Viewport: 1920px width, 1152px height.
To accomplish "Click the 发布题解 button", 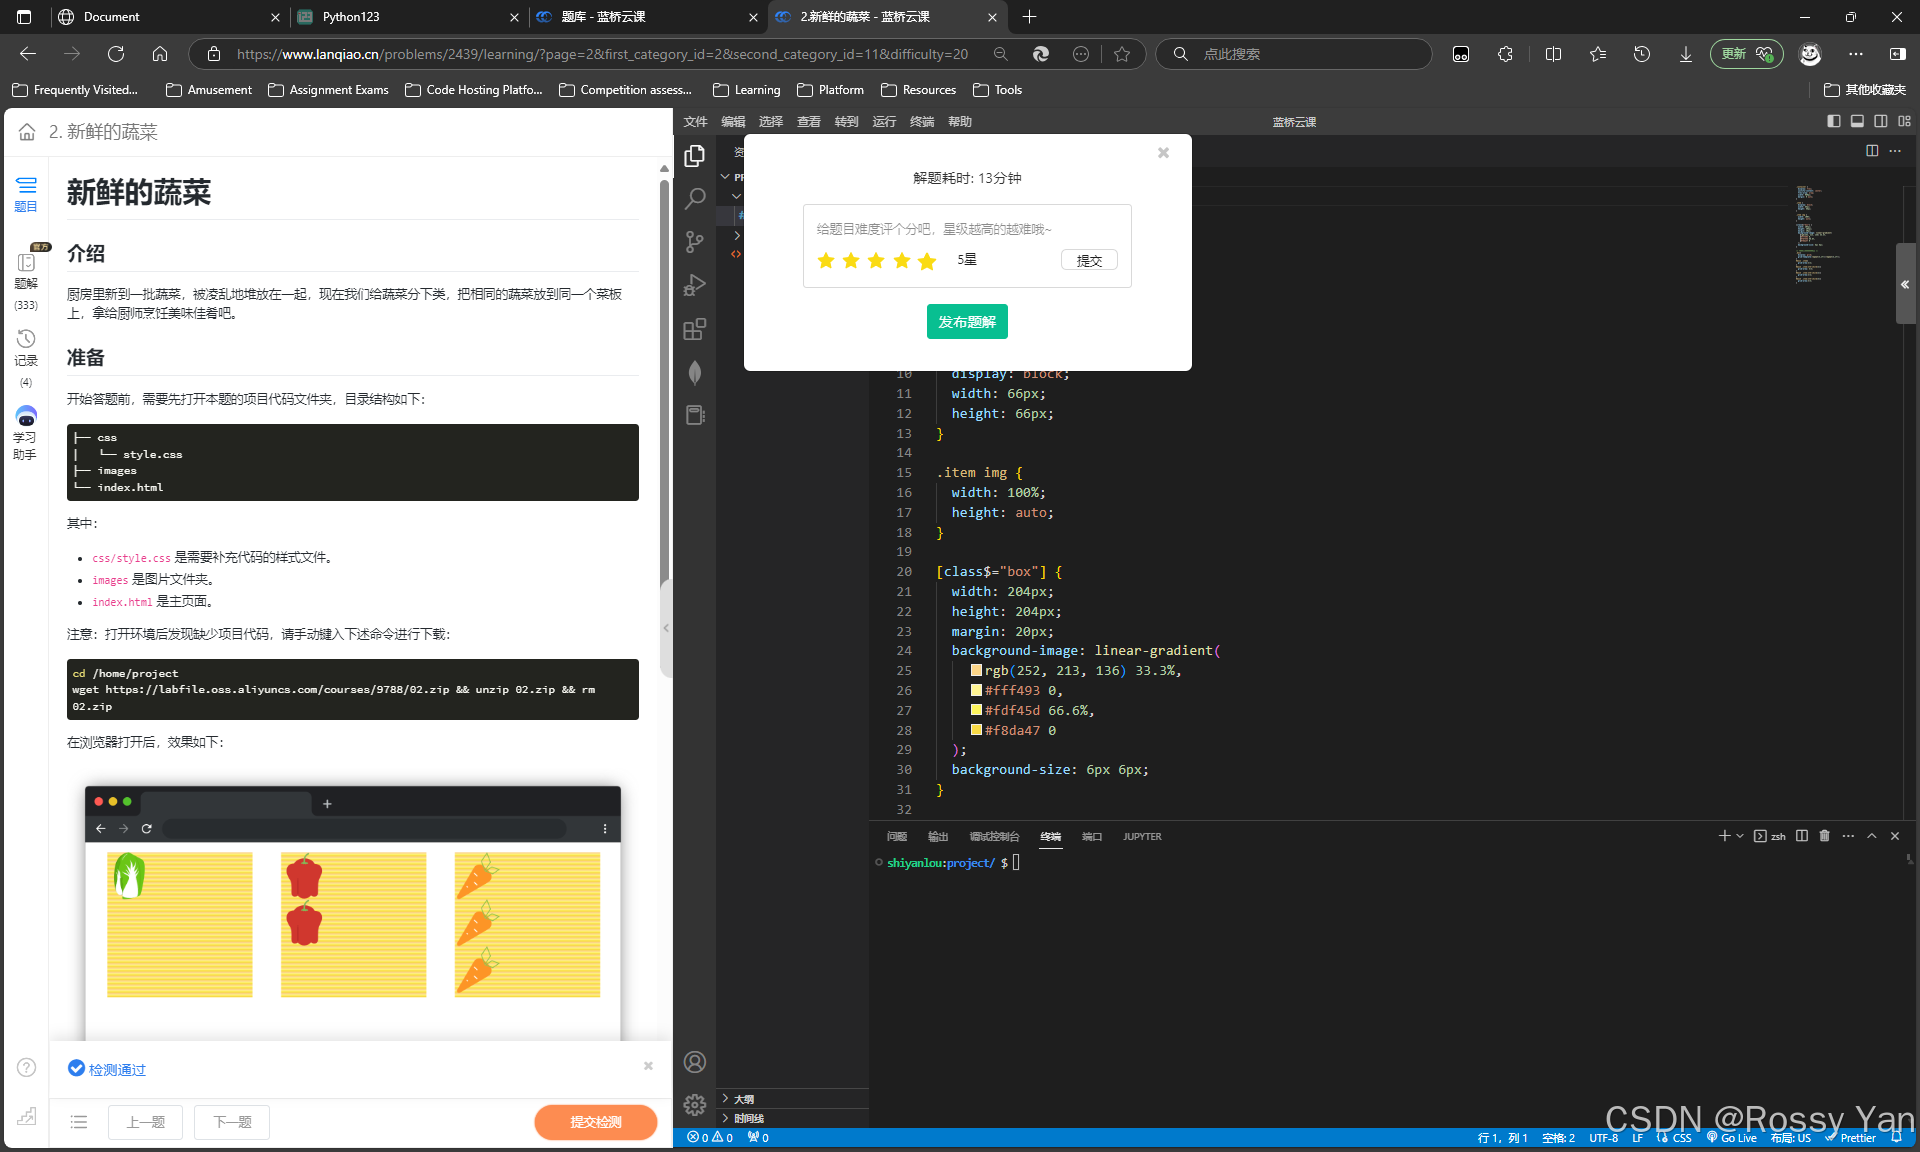I will [967, 322].
